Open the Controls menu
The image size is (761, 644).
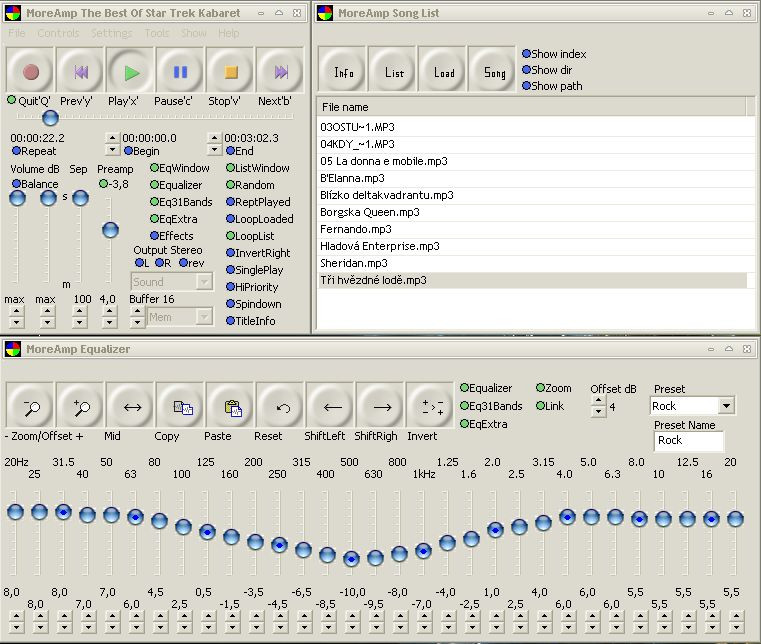point(58,33)
